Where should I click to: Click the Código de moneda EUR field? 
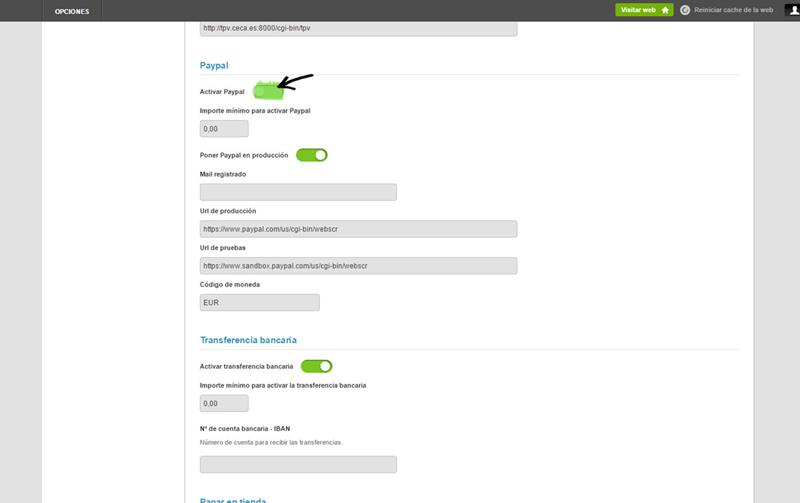(x=259, y=302)
